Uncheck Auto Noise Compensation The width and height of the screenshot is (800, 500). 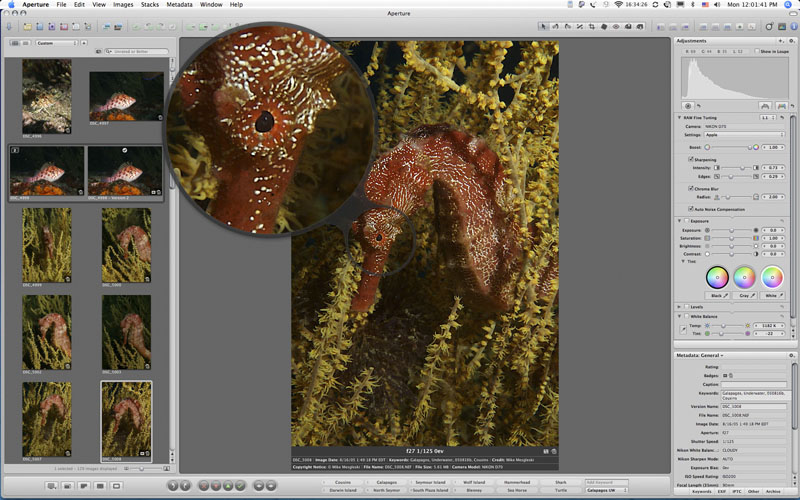690,208
